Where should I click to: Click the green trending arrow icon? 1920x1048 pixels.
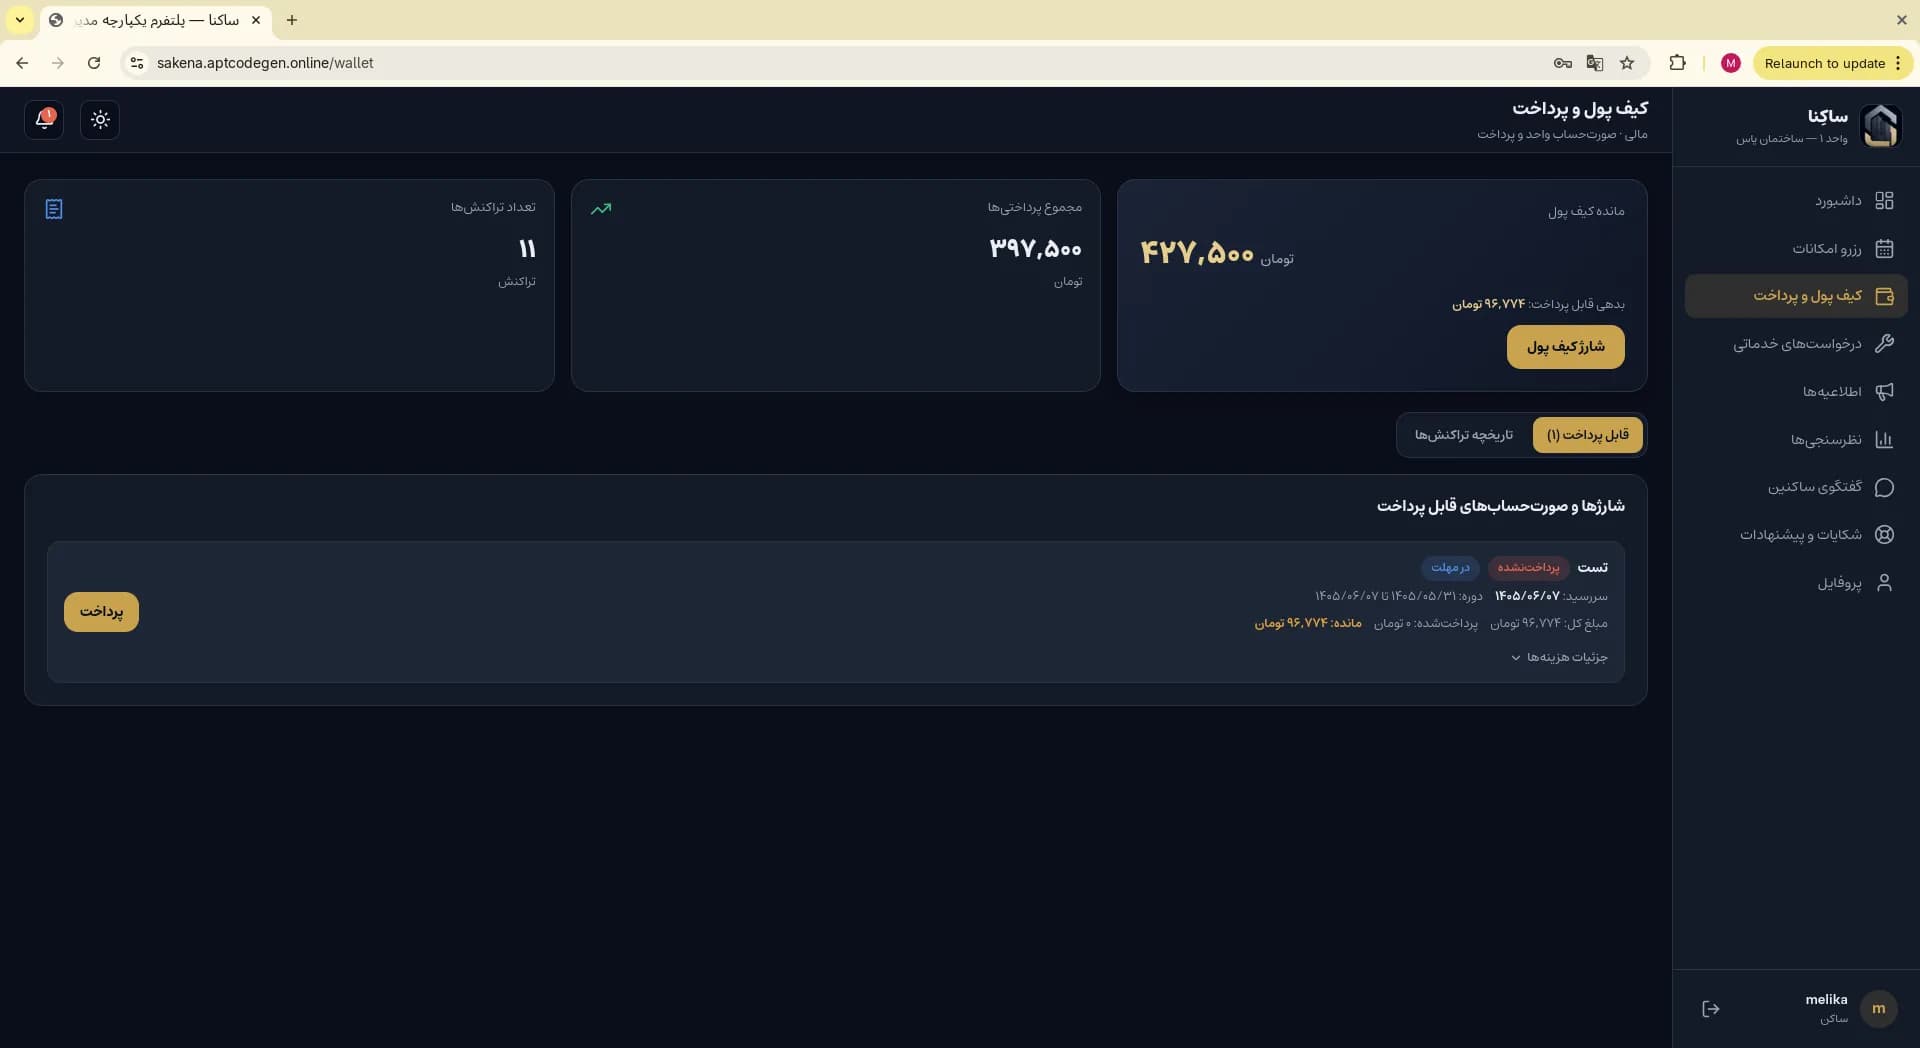click(x=601, y=209)
